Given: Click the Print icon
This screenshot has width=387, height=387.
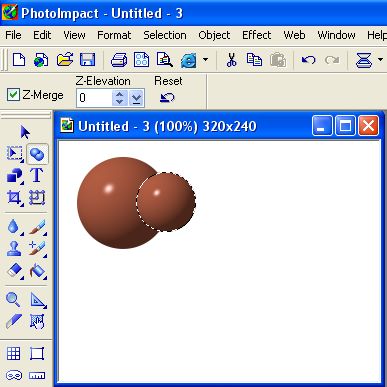Looking at the screenshot, I should (119, 60).
